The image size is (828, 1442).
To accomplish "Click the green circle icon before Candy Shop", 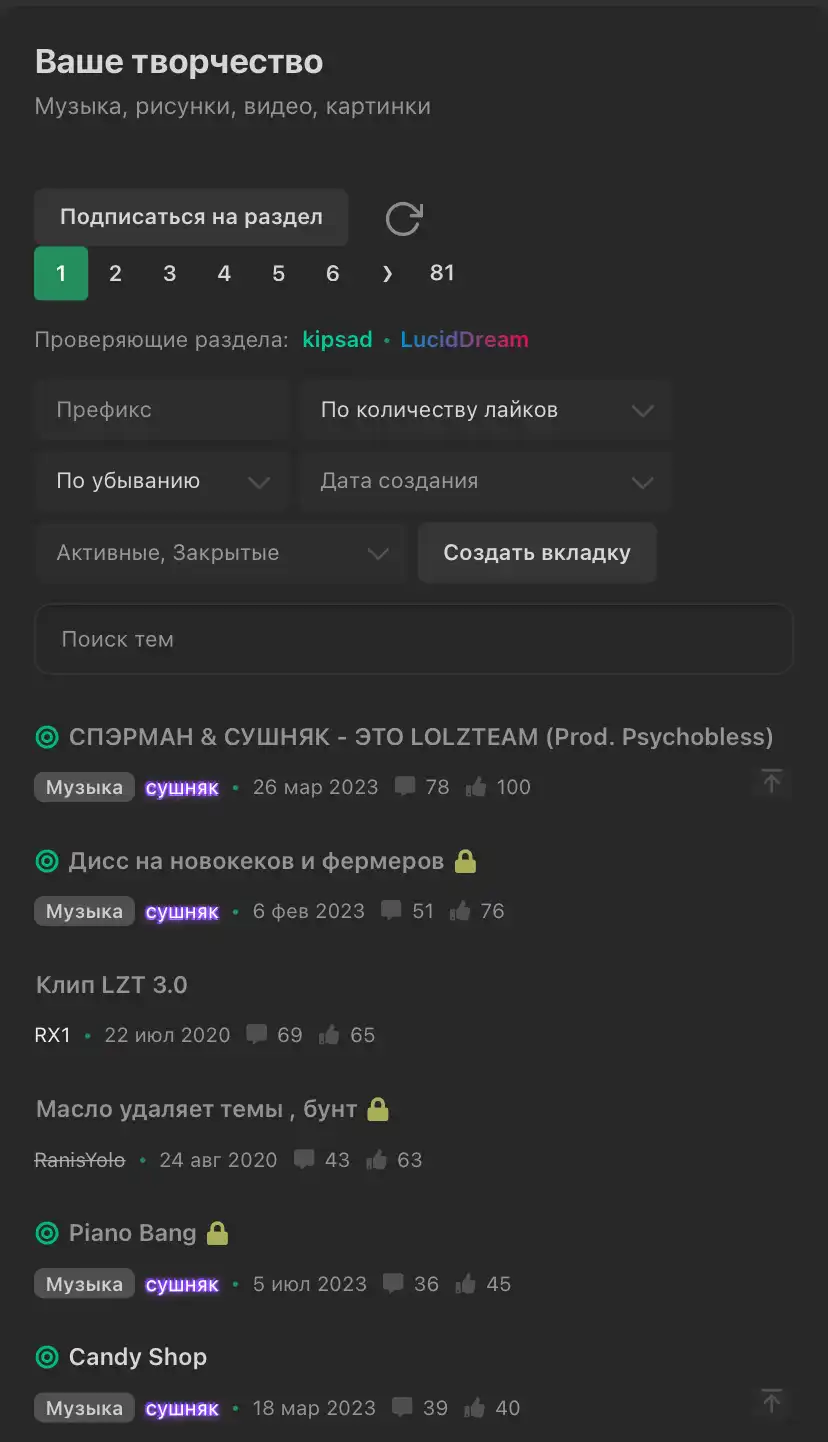I will click(47, 1357).
